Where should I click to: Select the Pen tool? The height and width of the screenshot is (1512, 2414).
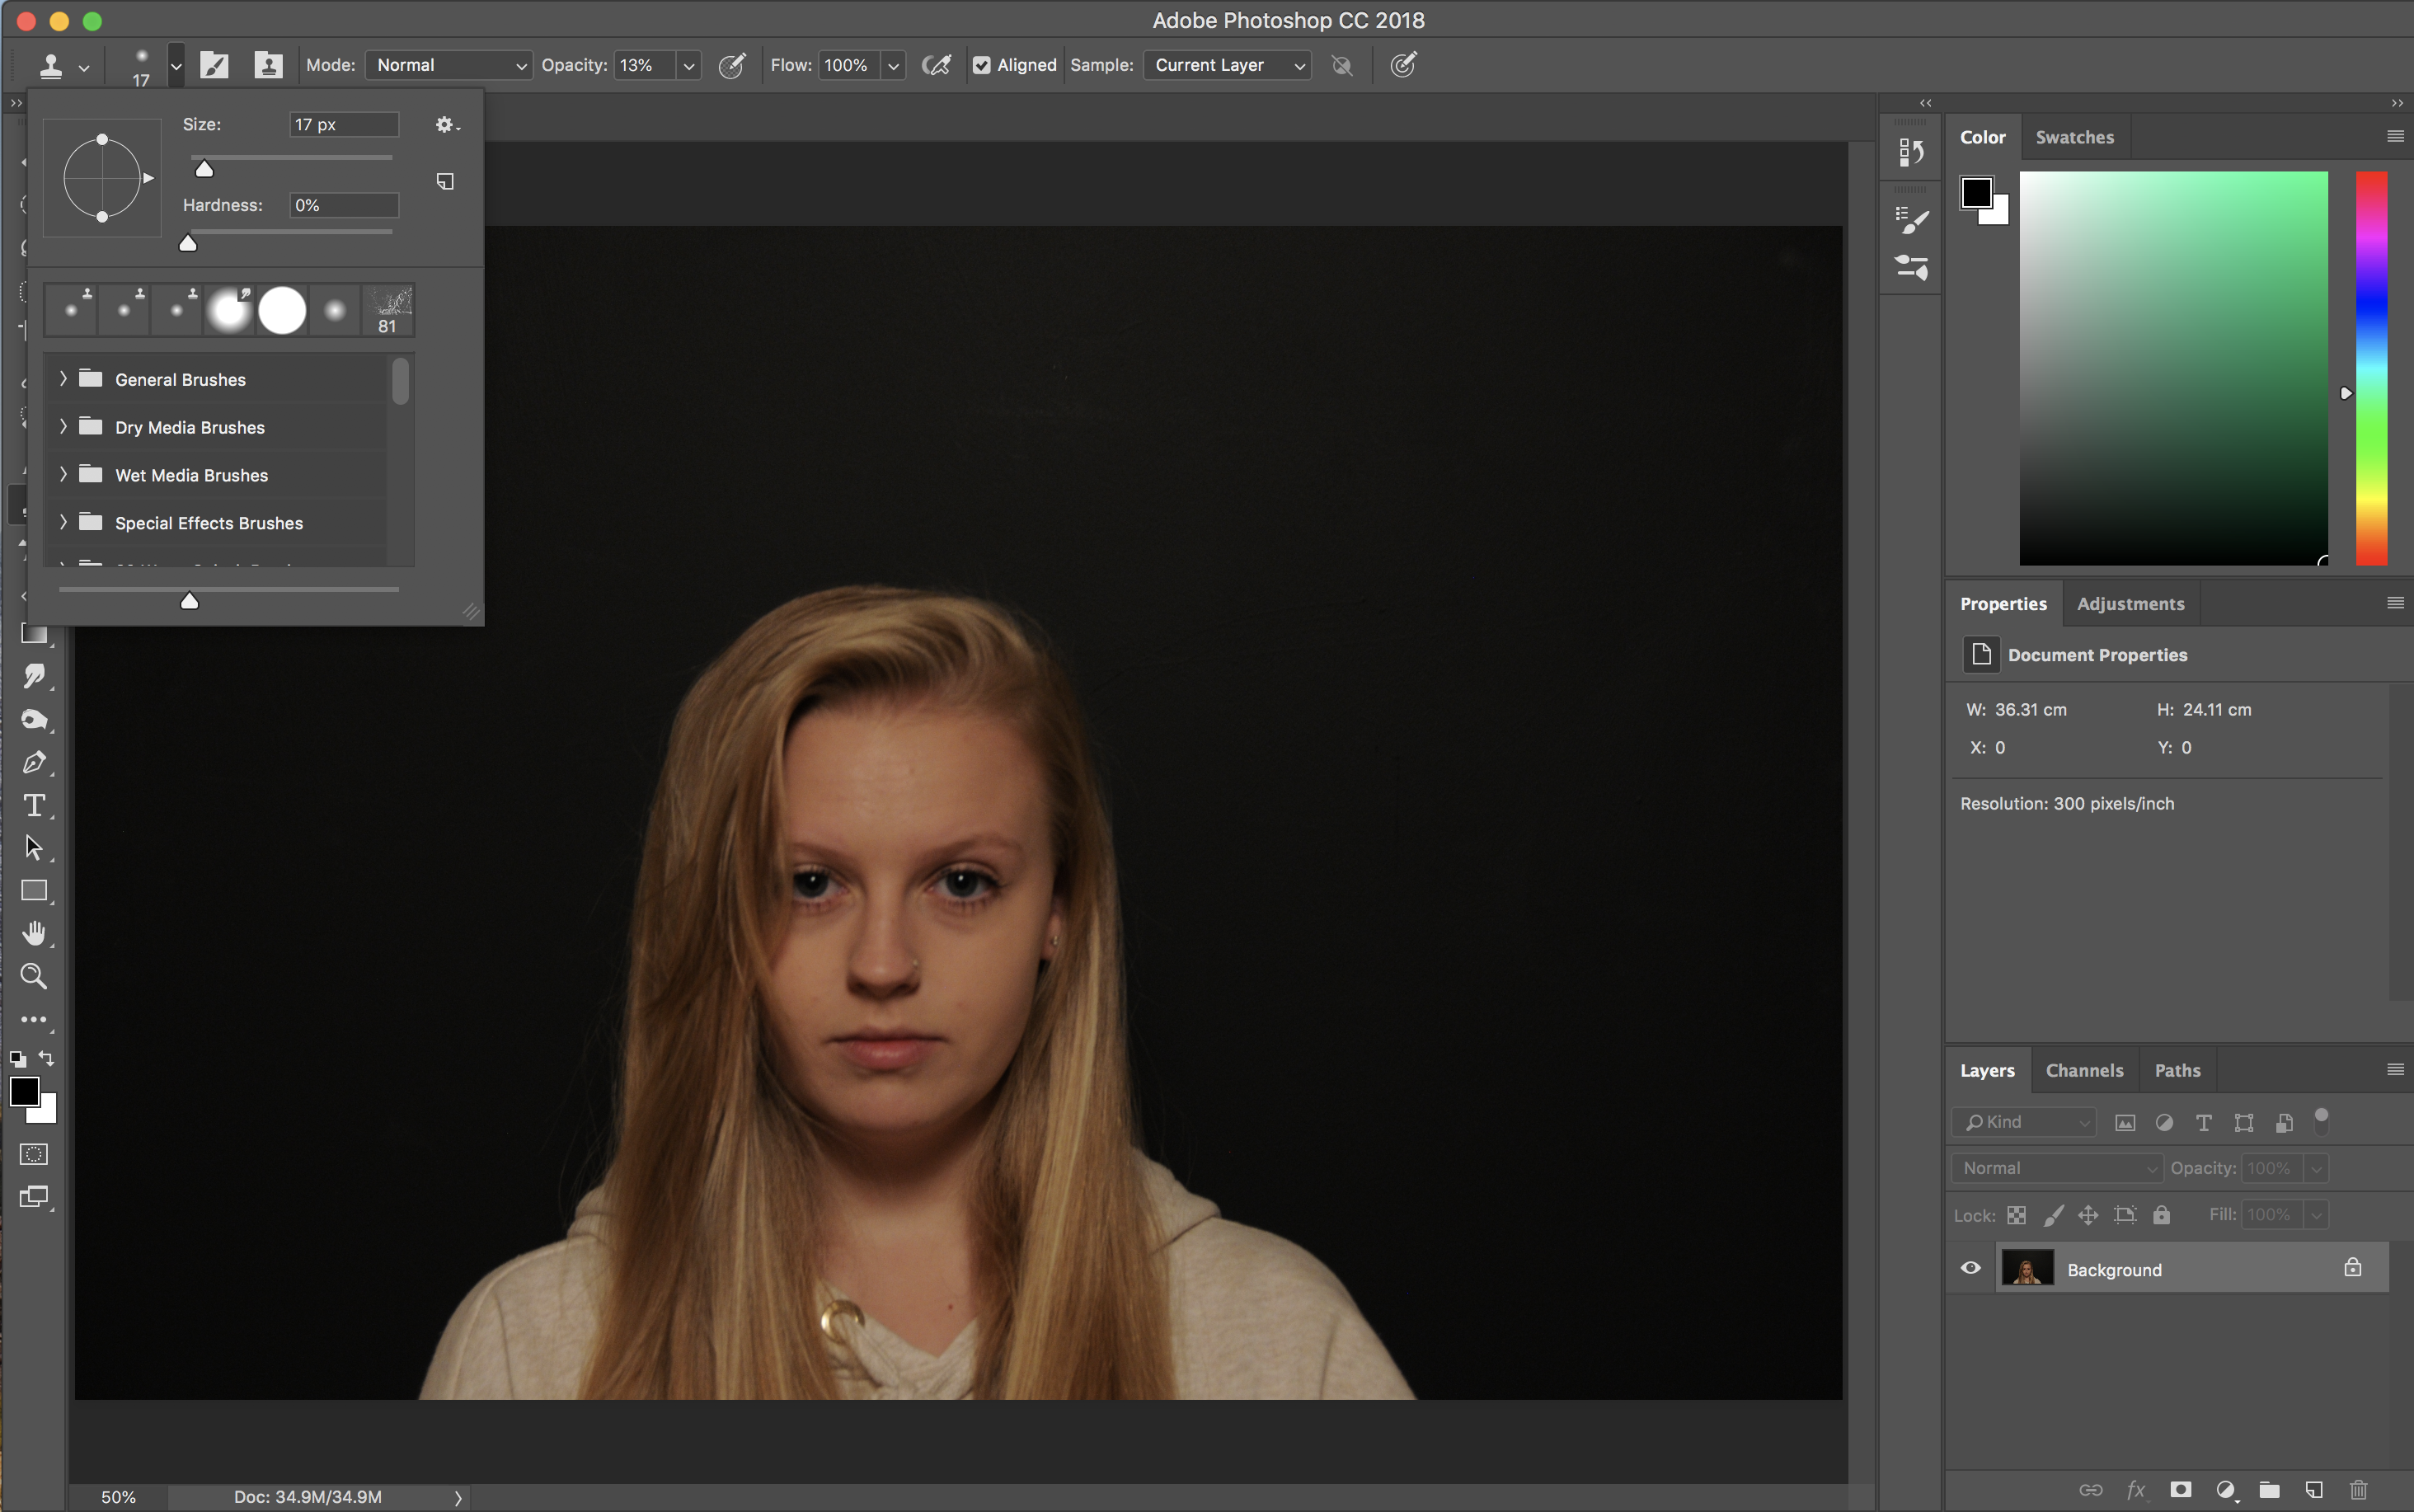pyautogui.click(x=34, y=763)
